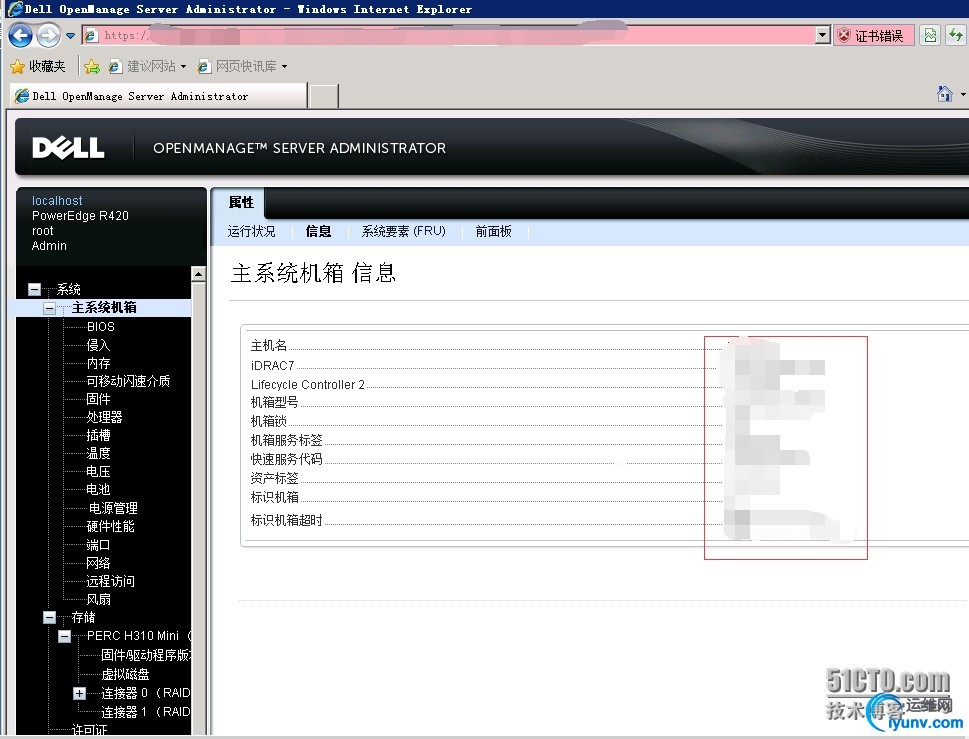Open 电池 battery tree item
Viewport: 969px width, 739px height.
[98, 489]
